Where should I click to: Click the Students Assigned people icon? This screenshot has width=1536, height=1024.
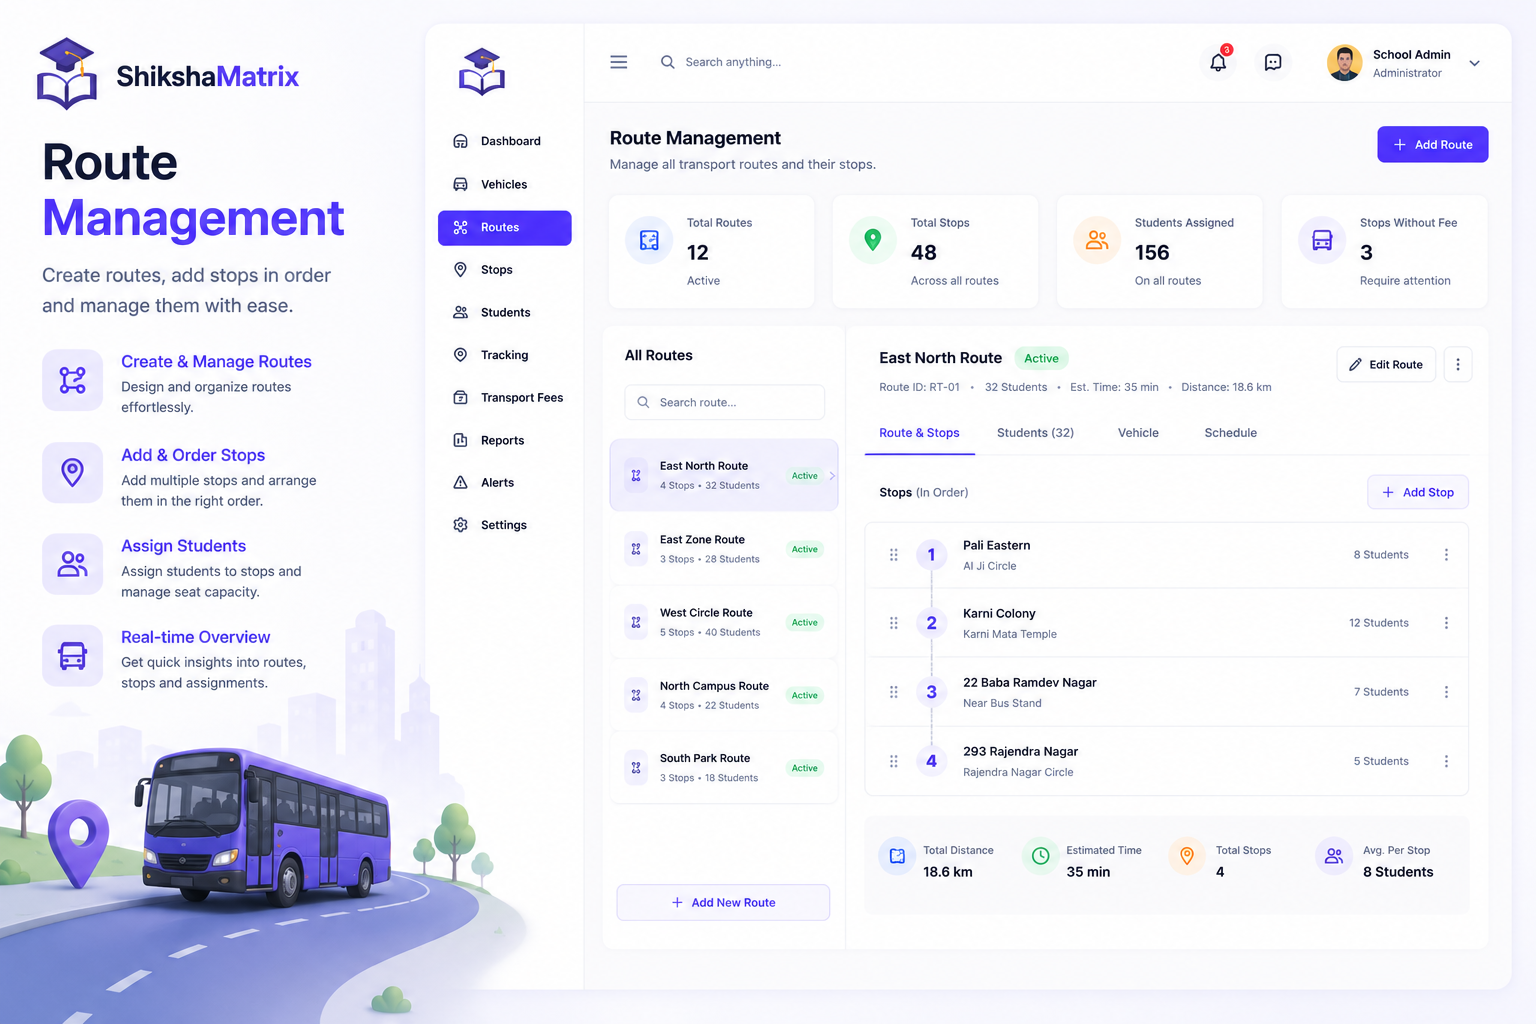(1097, 241)
